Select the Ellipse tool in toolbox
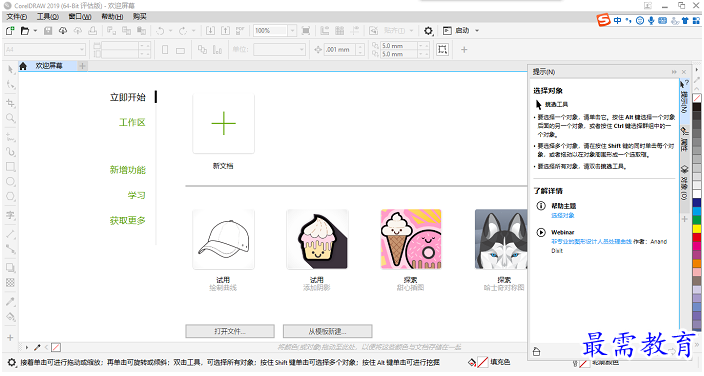Image resolution: width=704 pixels, height=376 pixels. click(10, 182)
